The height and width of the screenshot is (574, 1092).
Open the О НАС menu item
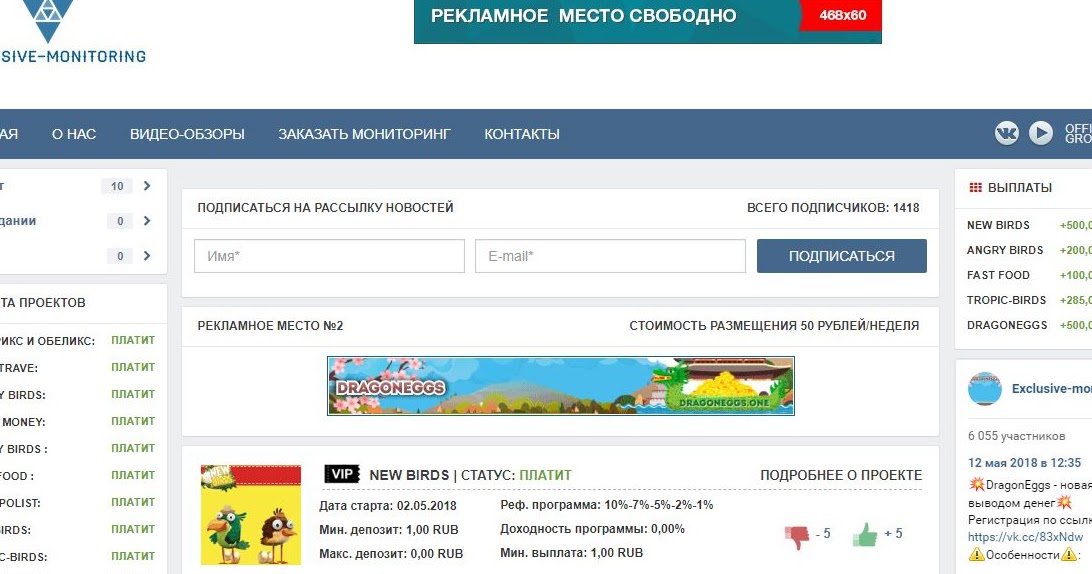click(x=74, y=134)
